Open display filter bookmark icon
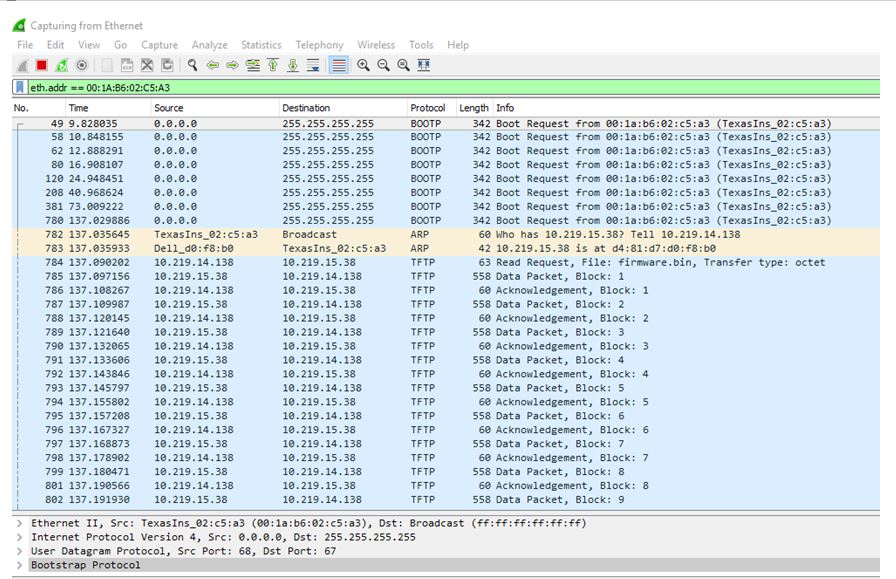This screenshot has height=579, width=896. point(20,87)
